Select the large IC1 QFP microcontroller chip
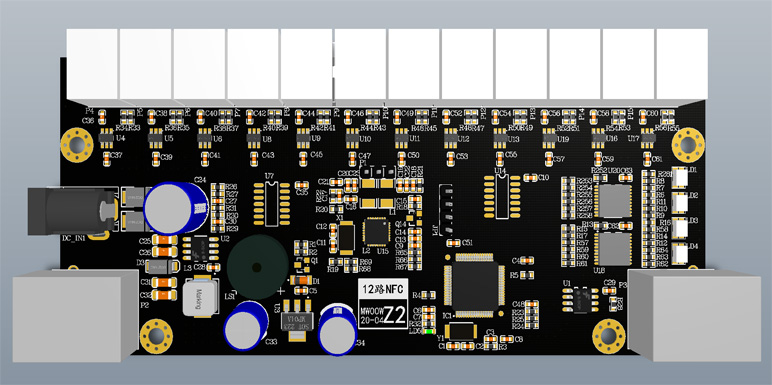772x385 pixels. 475,286
